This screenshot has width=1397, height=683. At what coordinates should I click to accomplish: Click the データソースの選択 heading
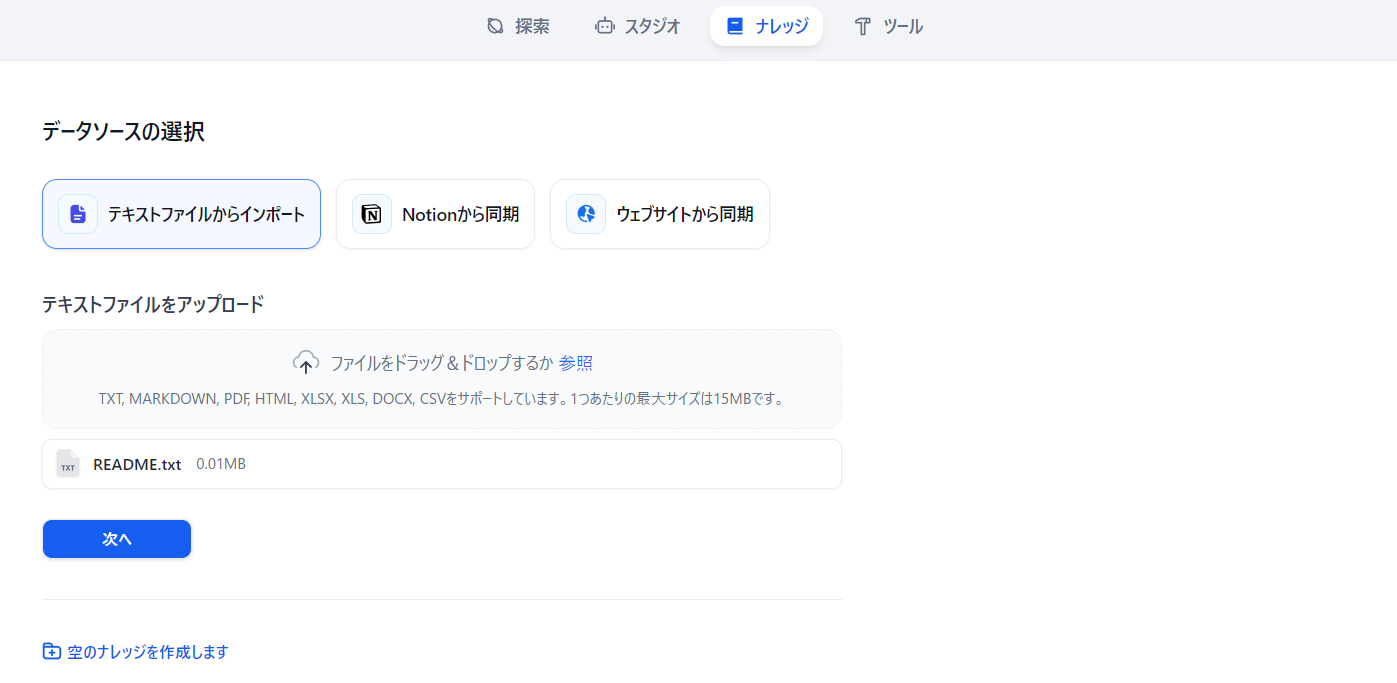[123, 131]
